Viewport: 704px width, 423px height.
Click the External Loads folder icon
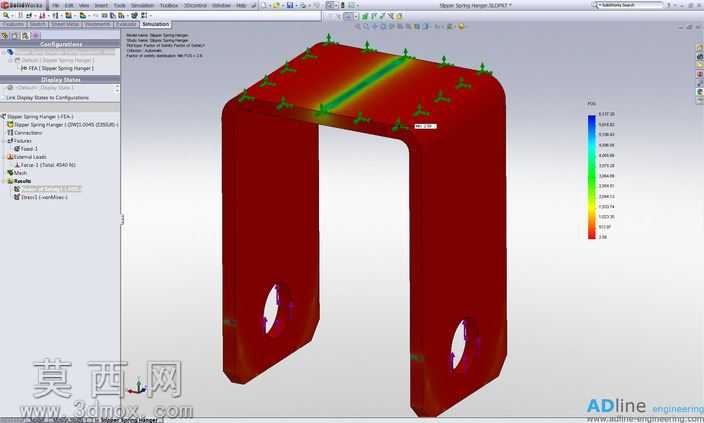click(x=10, y=157)
